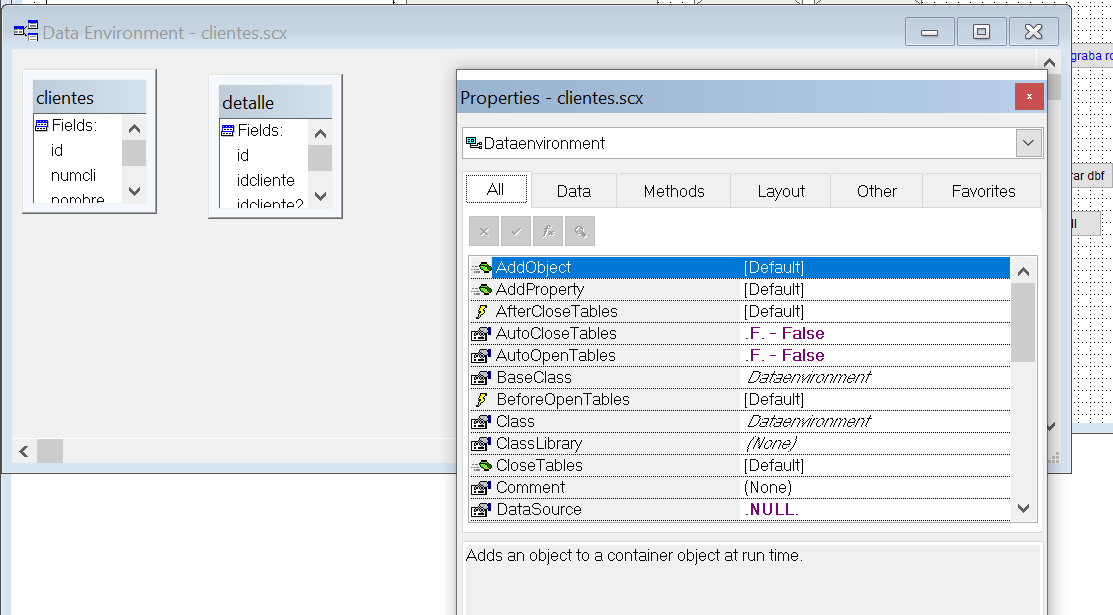Select the numcli field in clientes

tap(74, 175)
